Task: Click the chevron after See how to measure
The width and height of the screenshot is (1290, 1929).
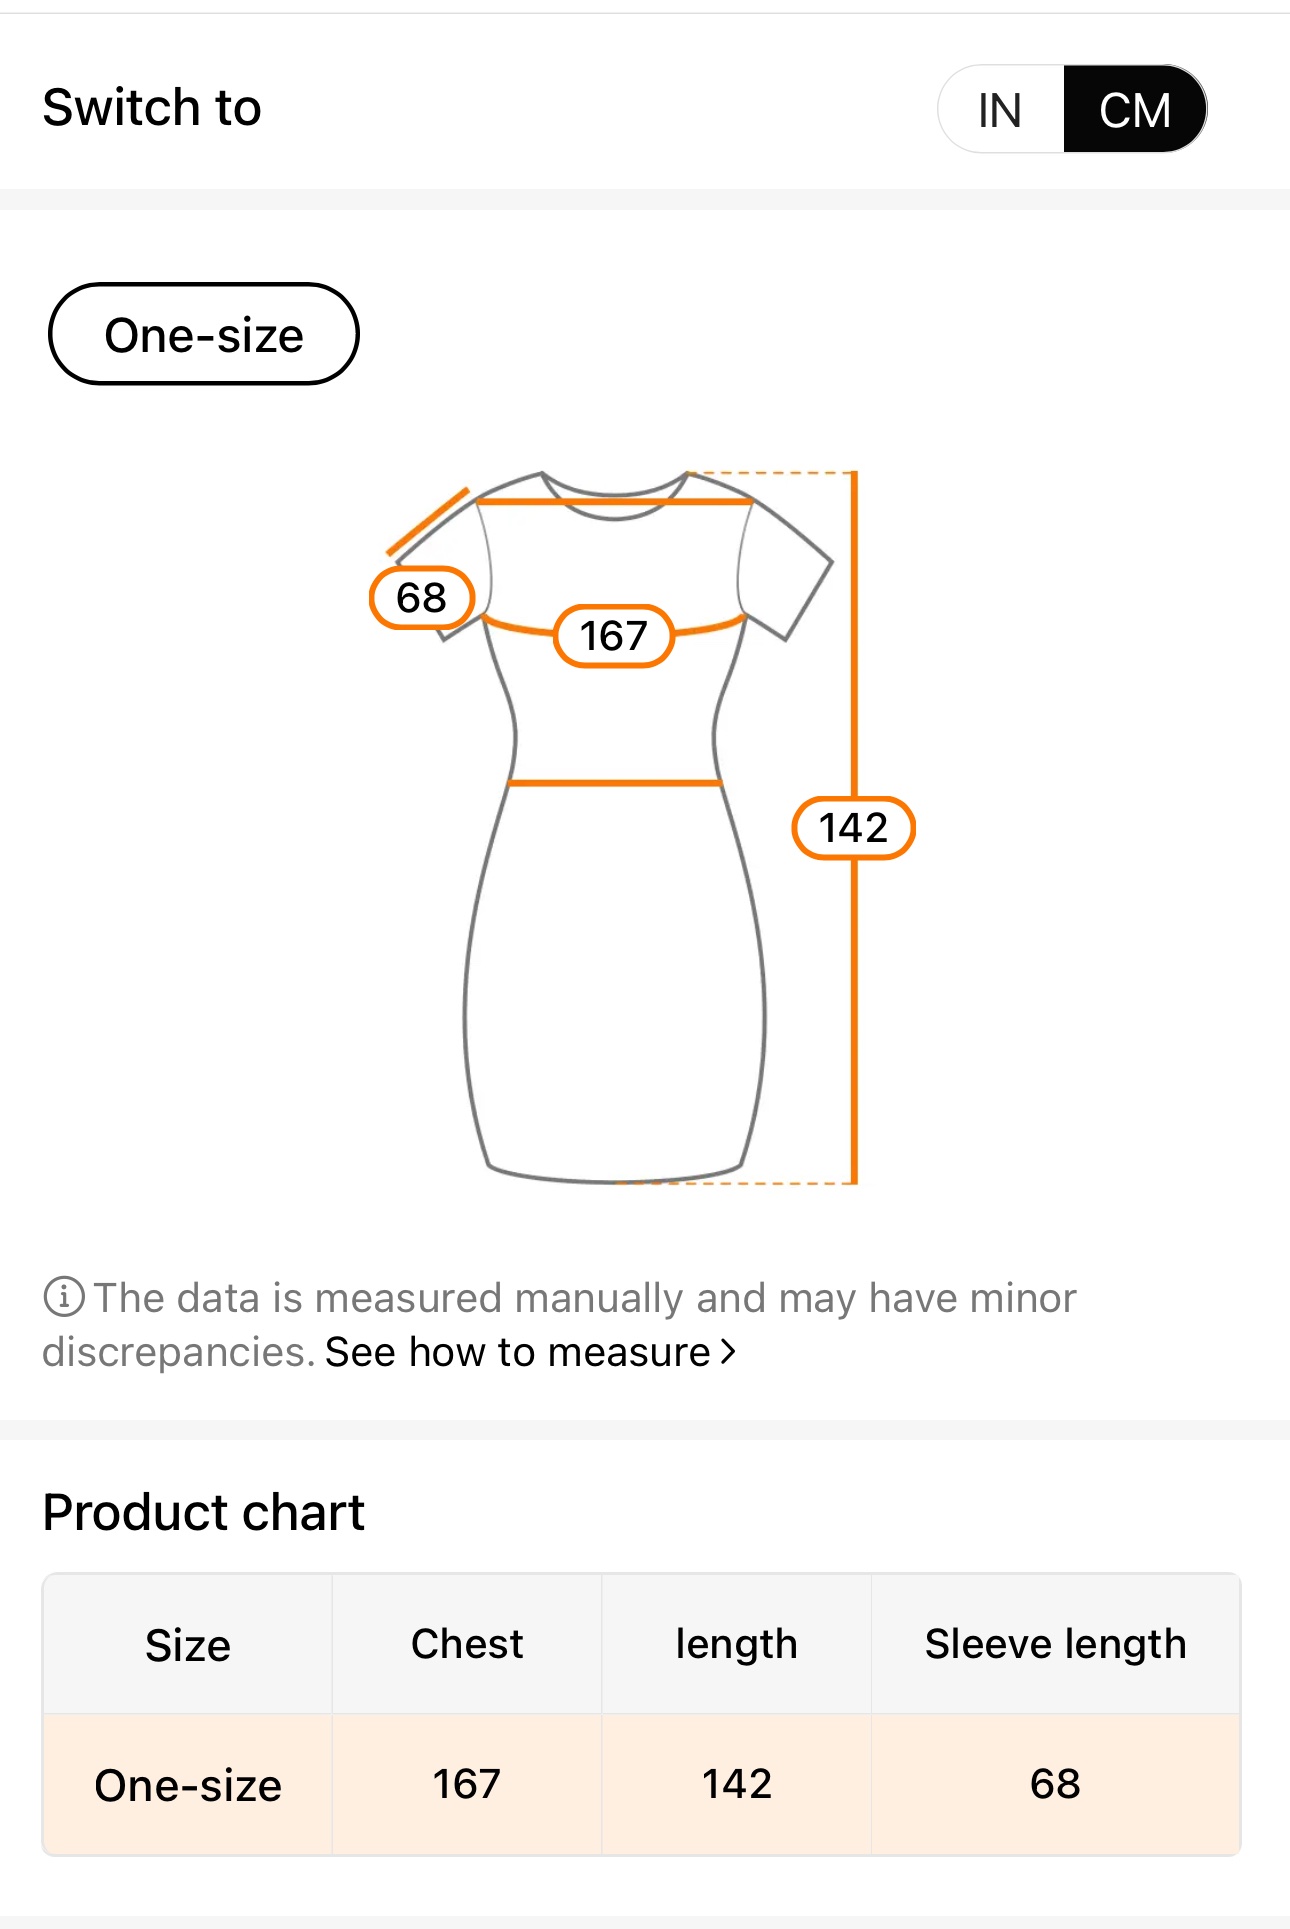Action: [x=729, y=1352]
